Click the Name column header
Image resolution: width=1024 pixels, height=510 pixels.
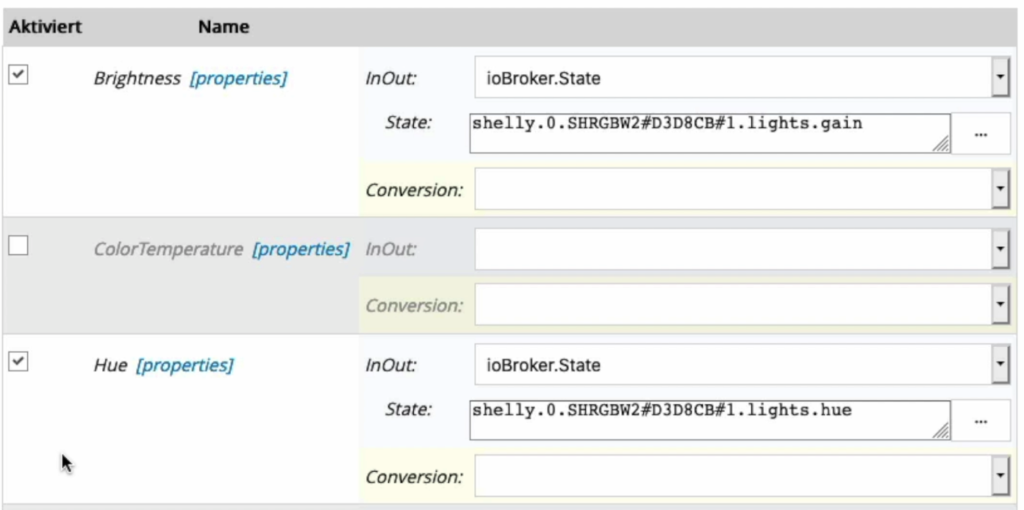(223, 27)
